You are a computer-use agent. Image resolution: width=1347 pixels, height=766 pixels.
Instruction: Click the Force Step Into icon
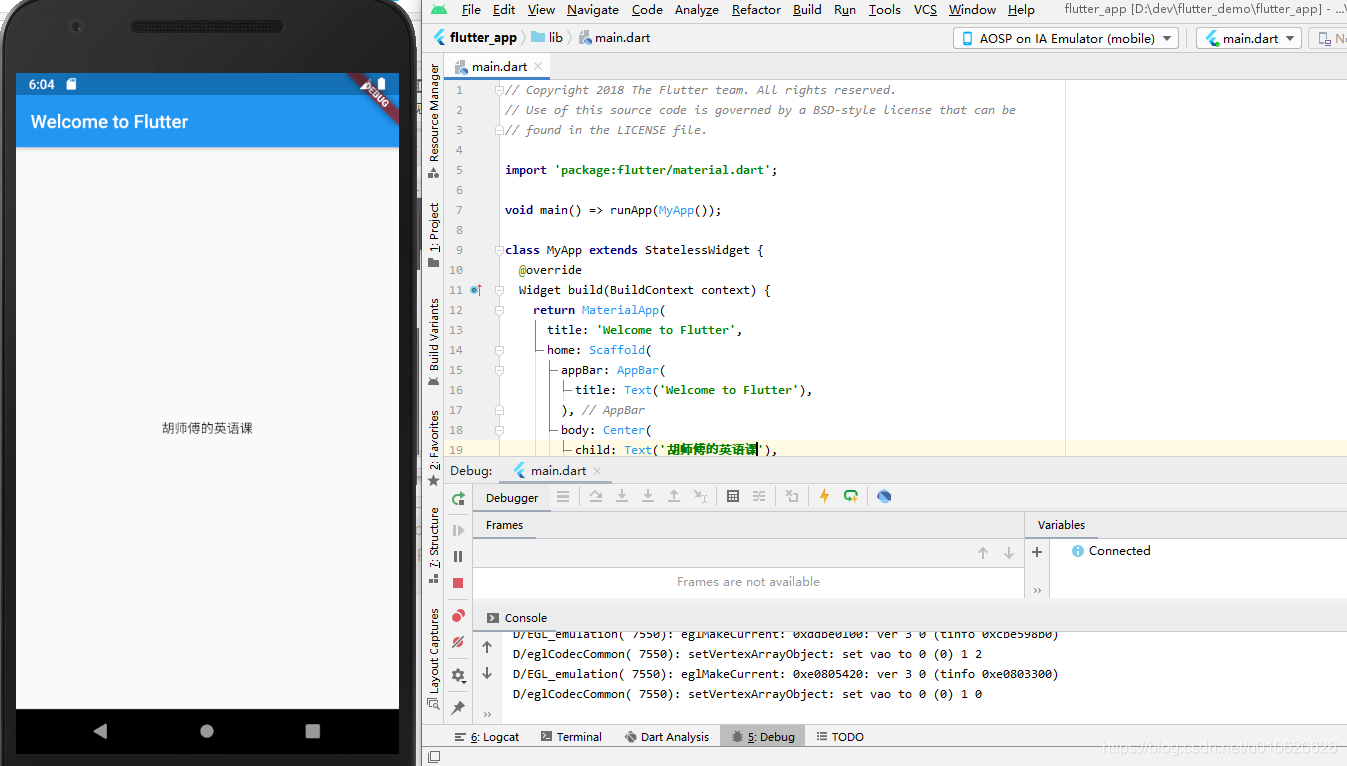tap(648, 496)
